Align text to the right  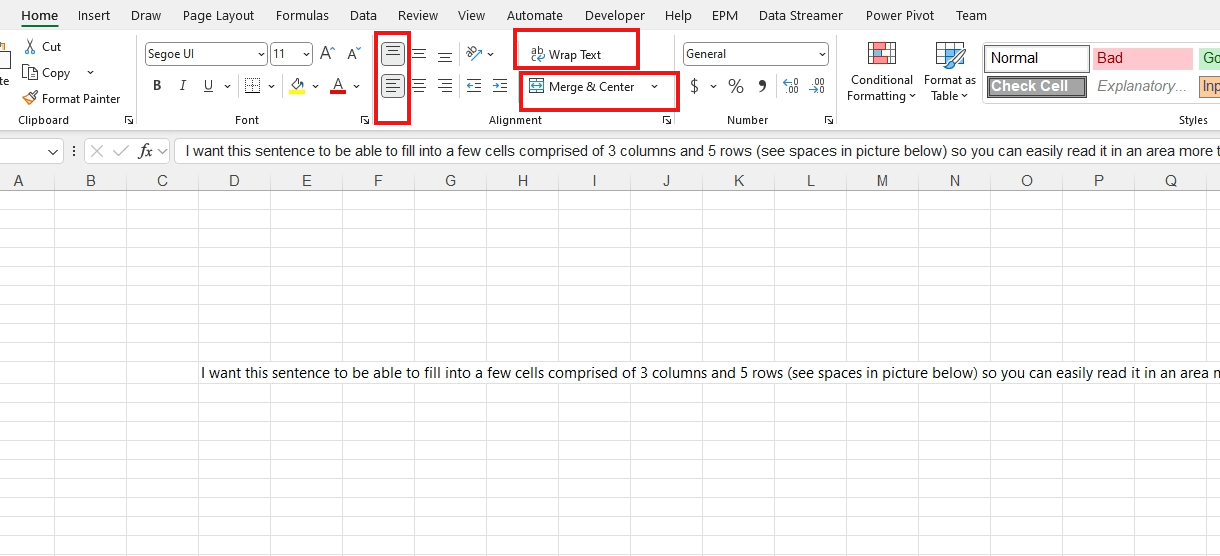click(x=445, y=86)
